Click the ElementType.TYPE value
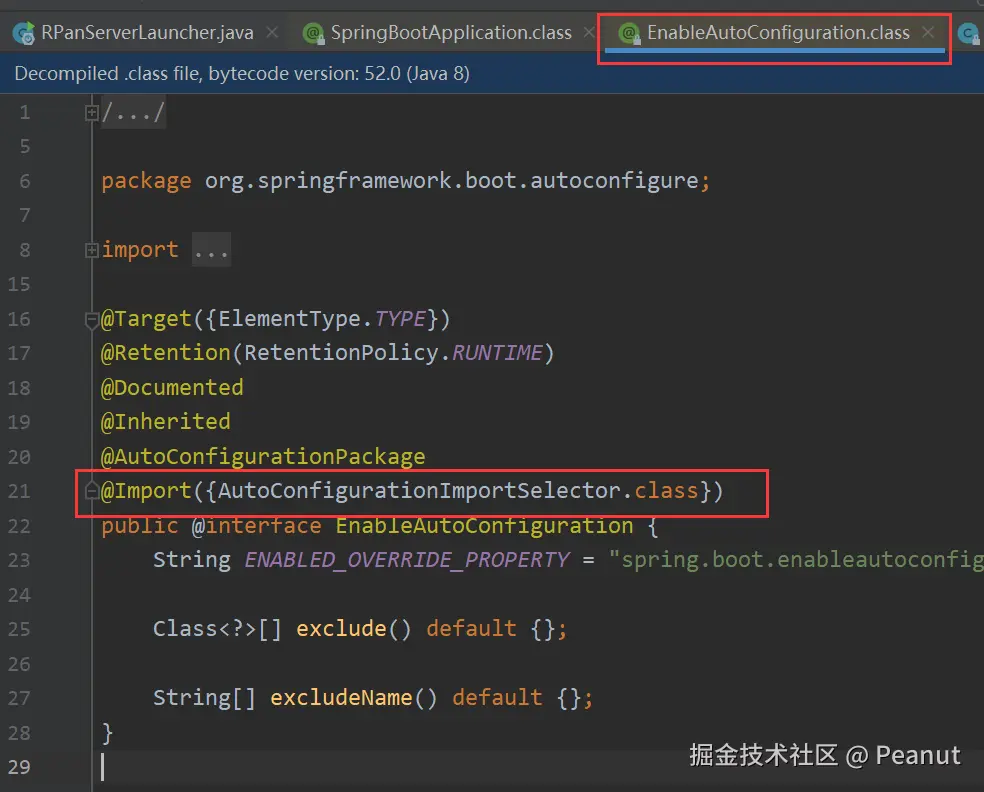Image resolution: width=984 pixels, height=792 pixels. [322, 319]
